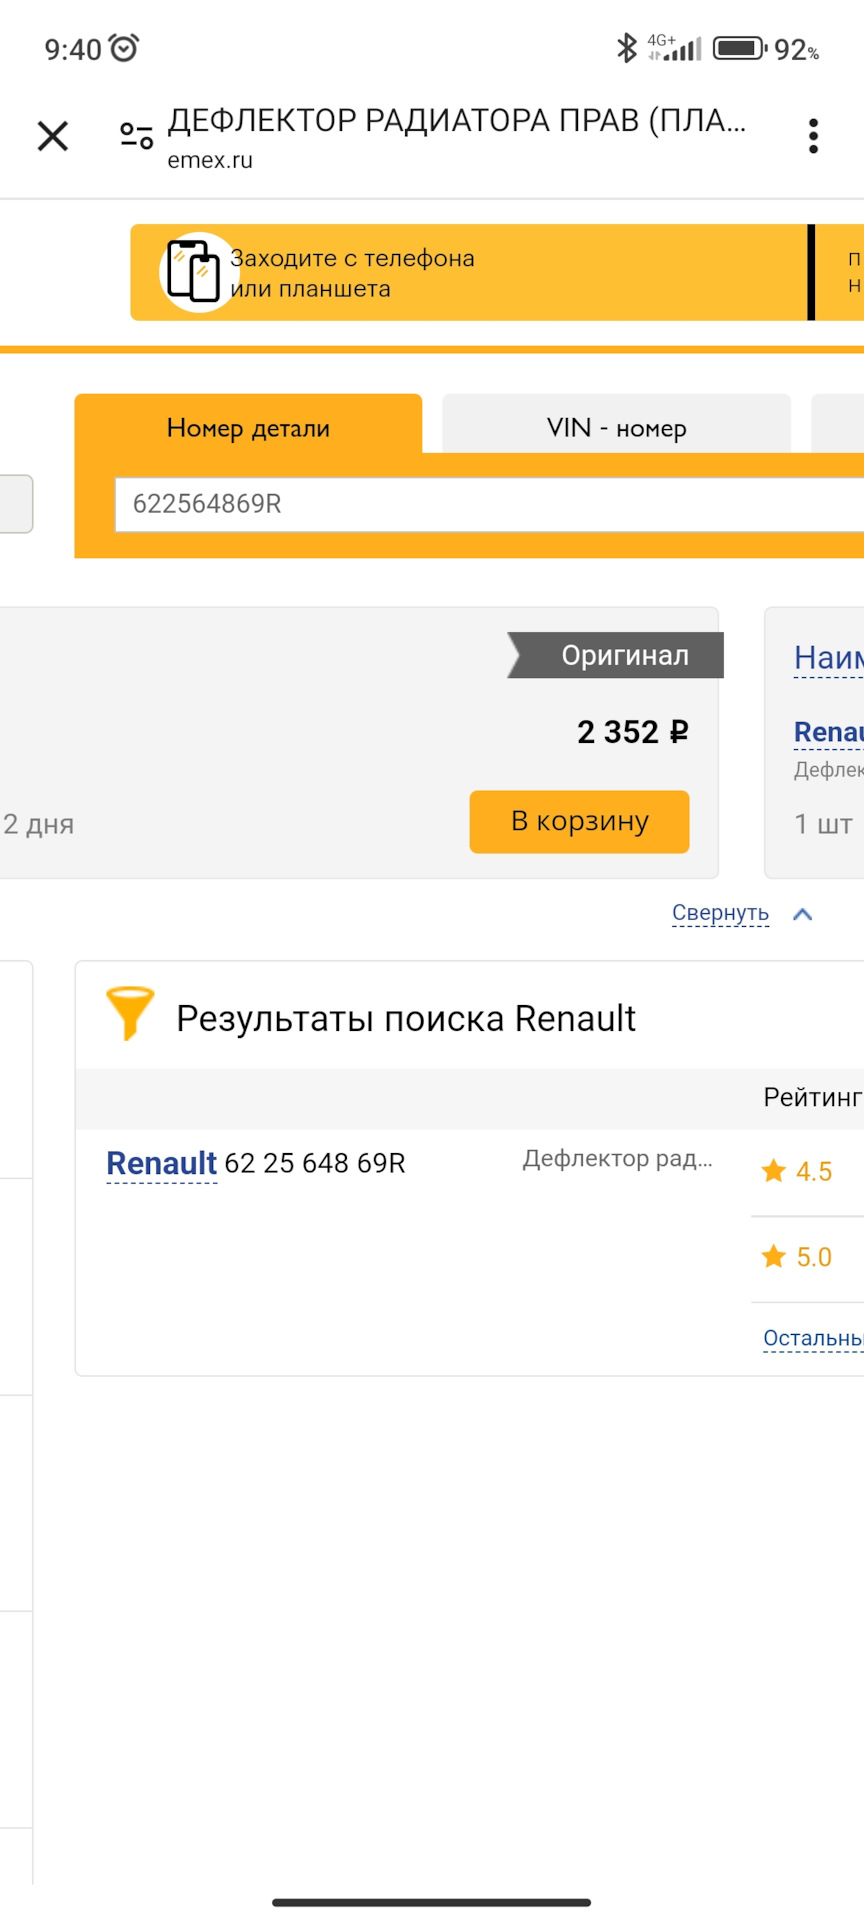Collapse the offer block via the chevron arrow
The height and width of the screenshot is (1920, 864).
802,913
